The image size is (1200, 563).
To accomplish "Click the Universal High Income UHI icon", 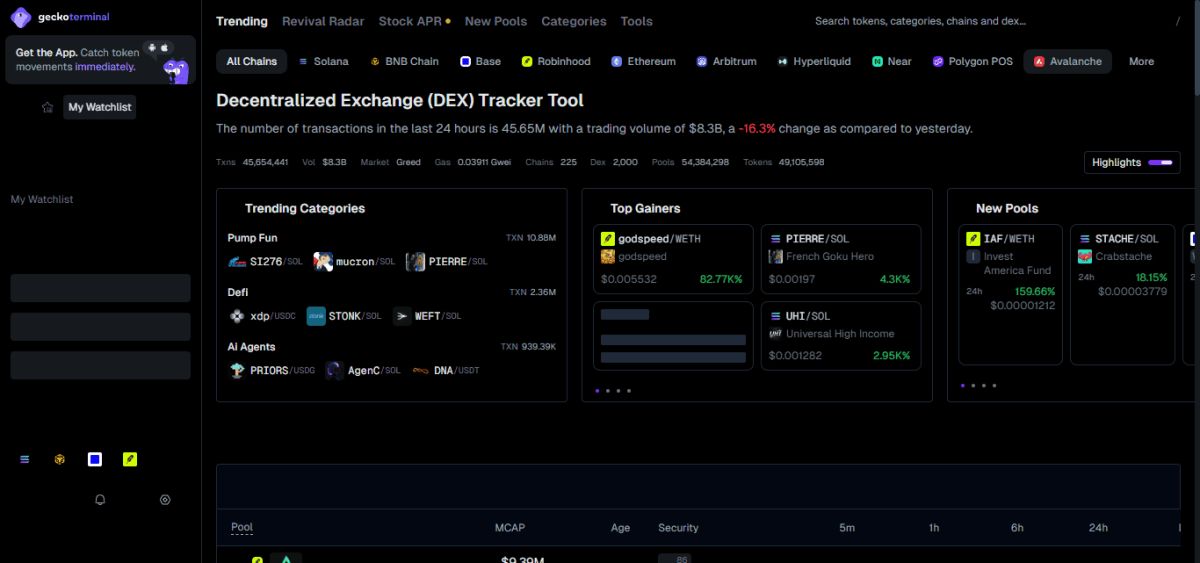I will 775,334.
